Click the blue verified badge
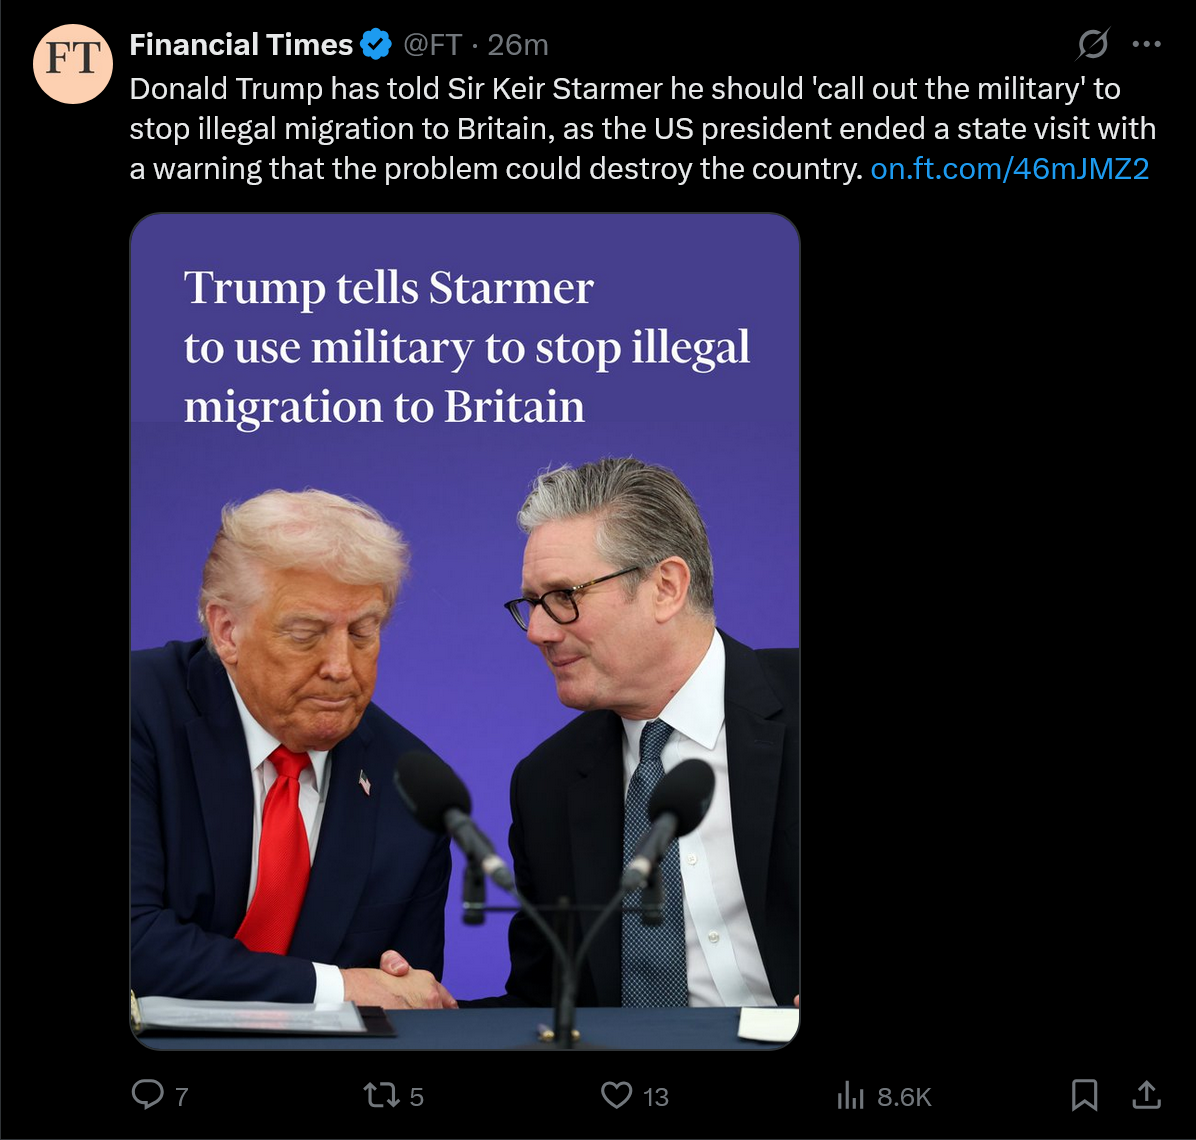 [375, 44]
